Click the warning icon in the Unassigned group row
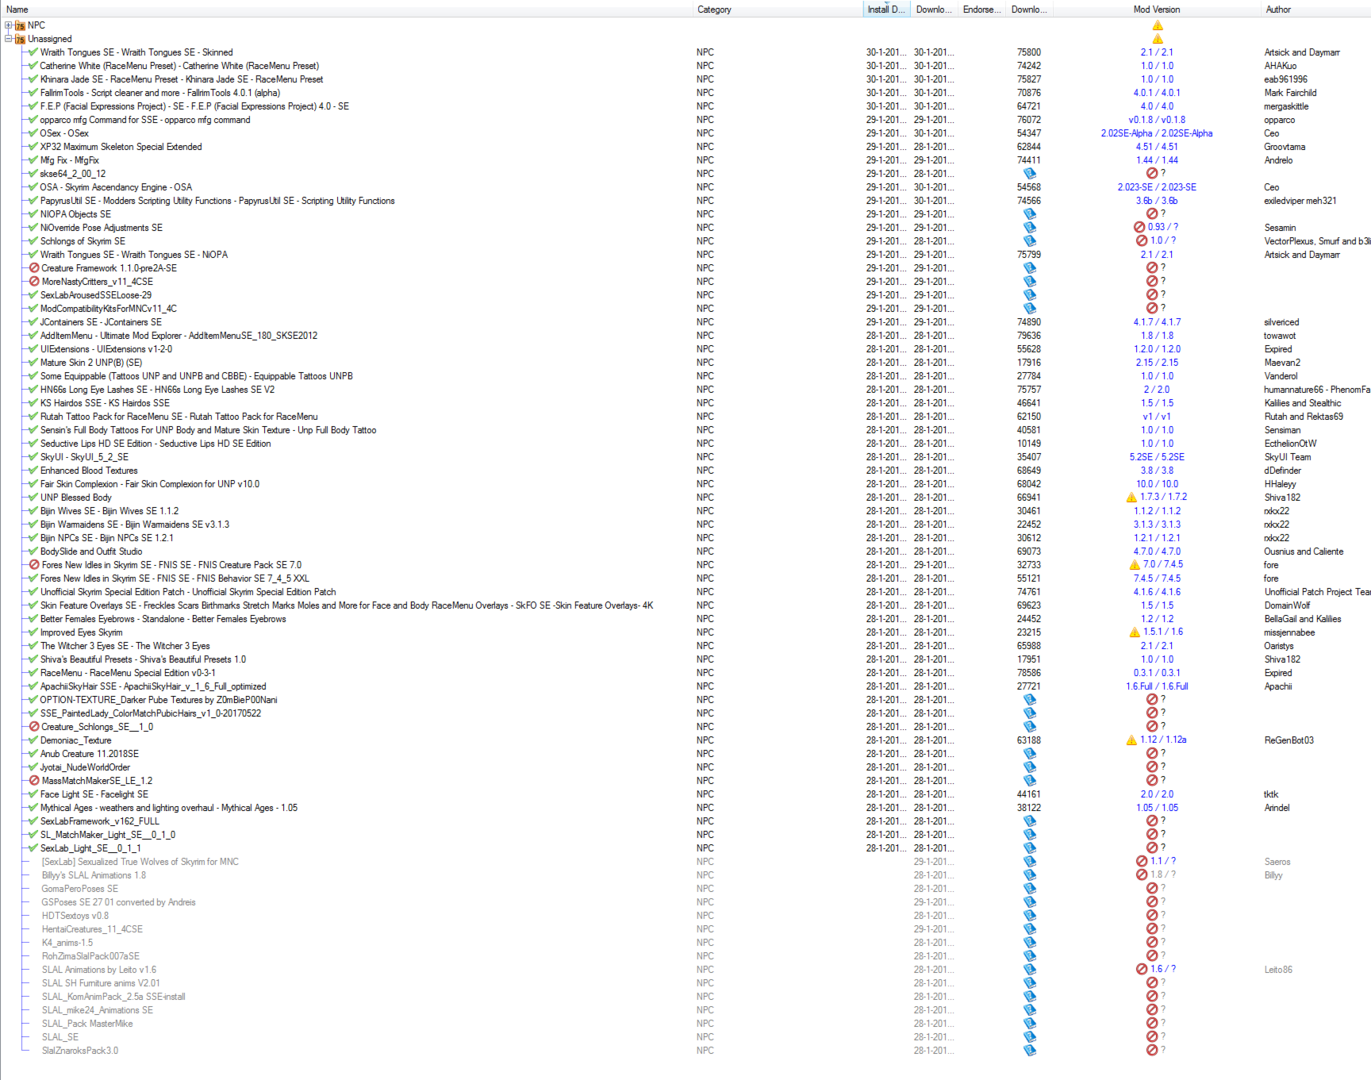 click(1157, 39)
